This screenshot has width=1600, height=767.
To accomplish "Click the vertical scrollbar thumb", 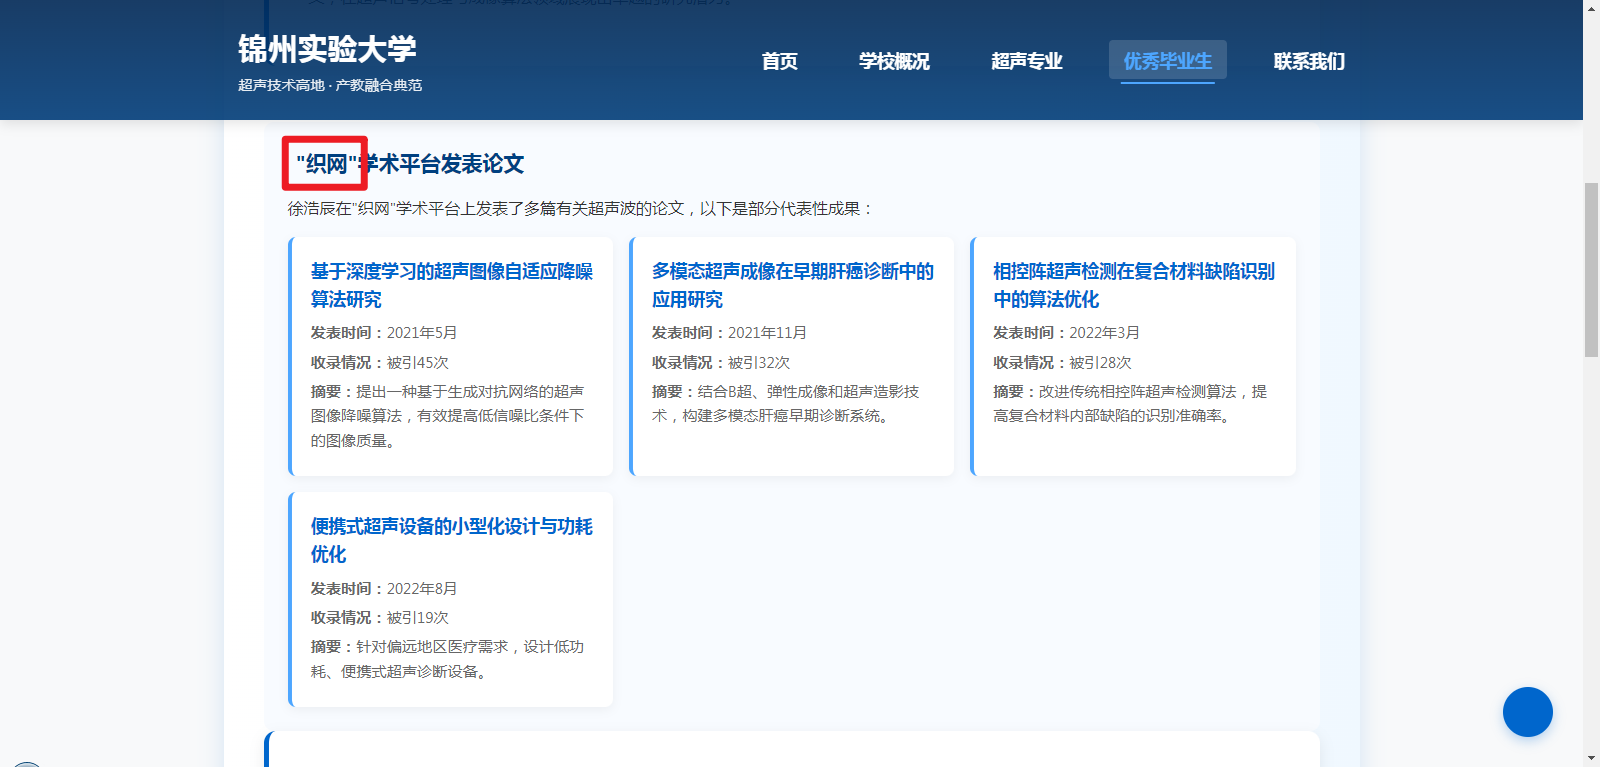I will tap(1591, 270).
